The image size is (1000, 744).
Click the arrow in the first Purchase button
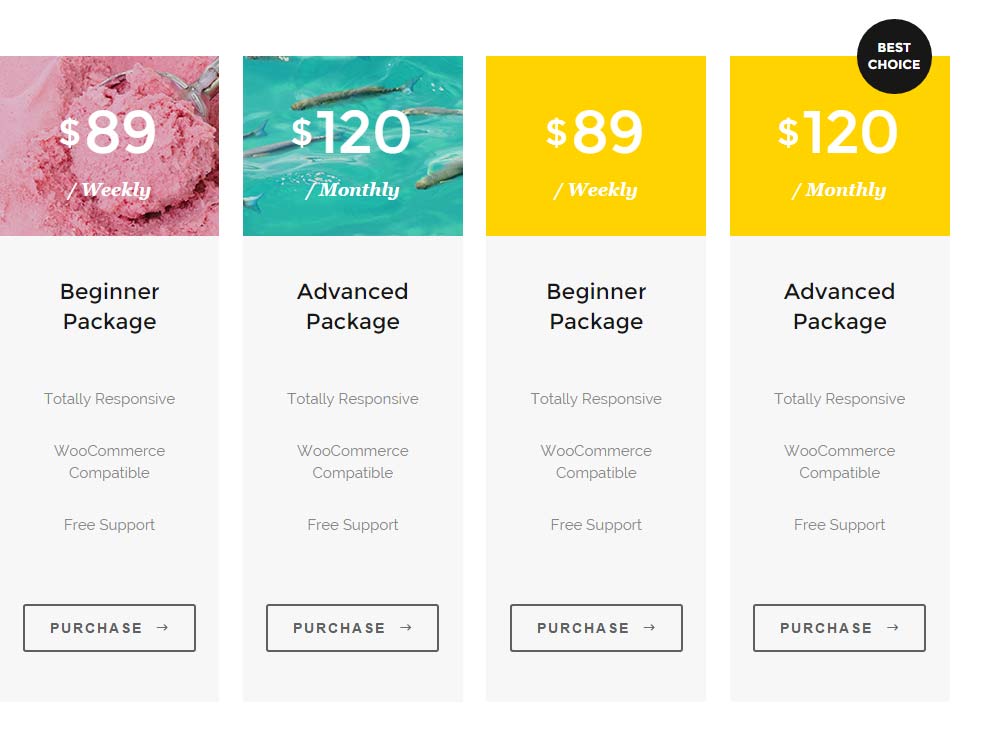pos(163,628)
